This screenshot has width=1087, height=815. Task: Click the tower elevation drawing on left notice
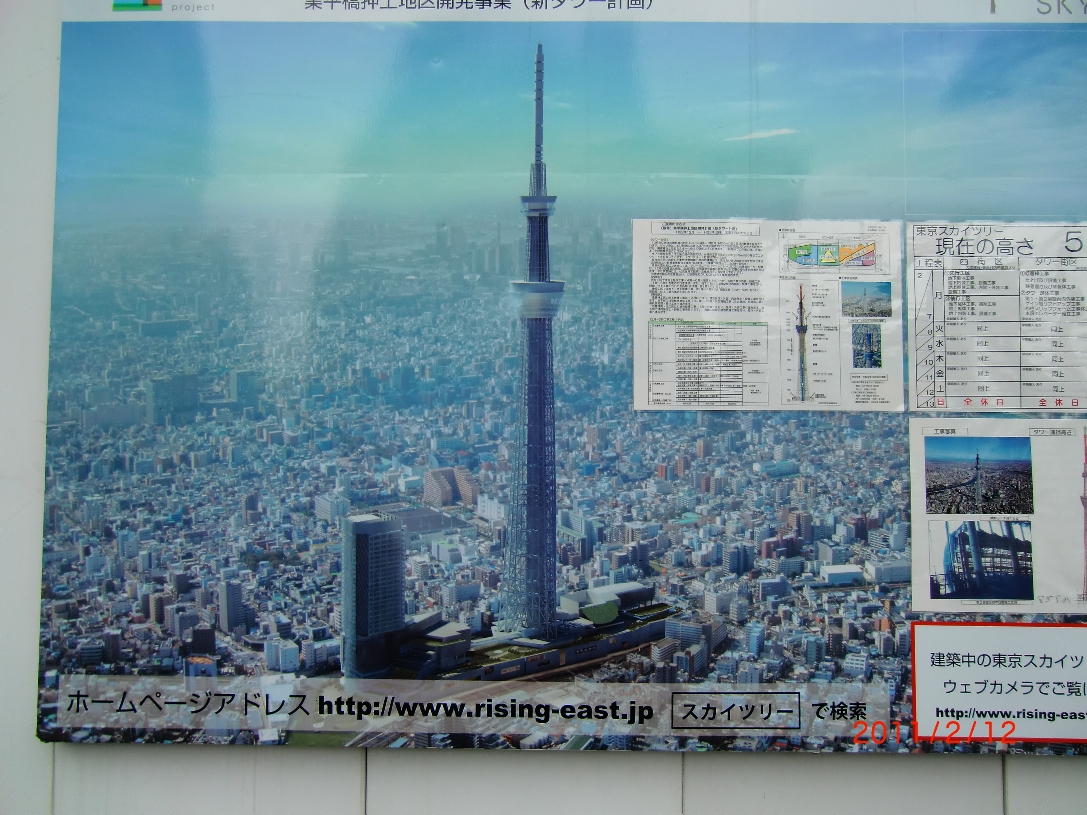800,340
